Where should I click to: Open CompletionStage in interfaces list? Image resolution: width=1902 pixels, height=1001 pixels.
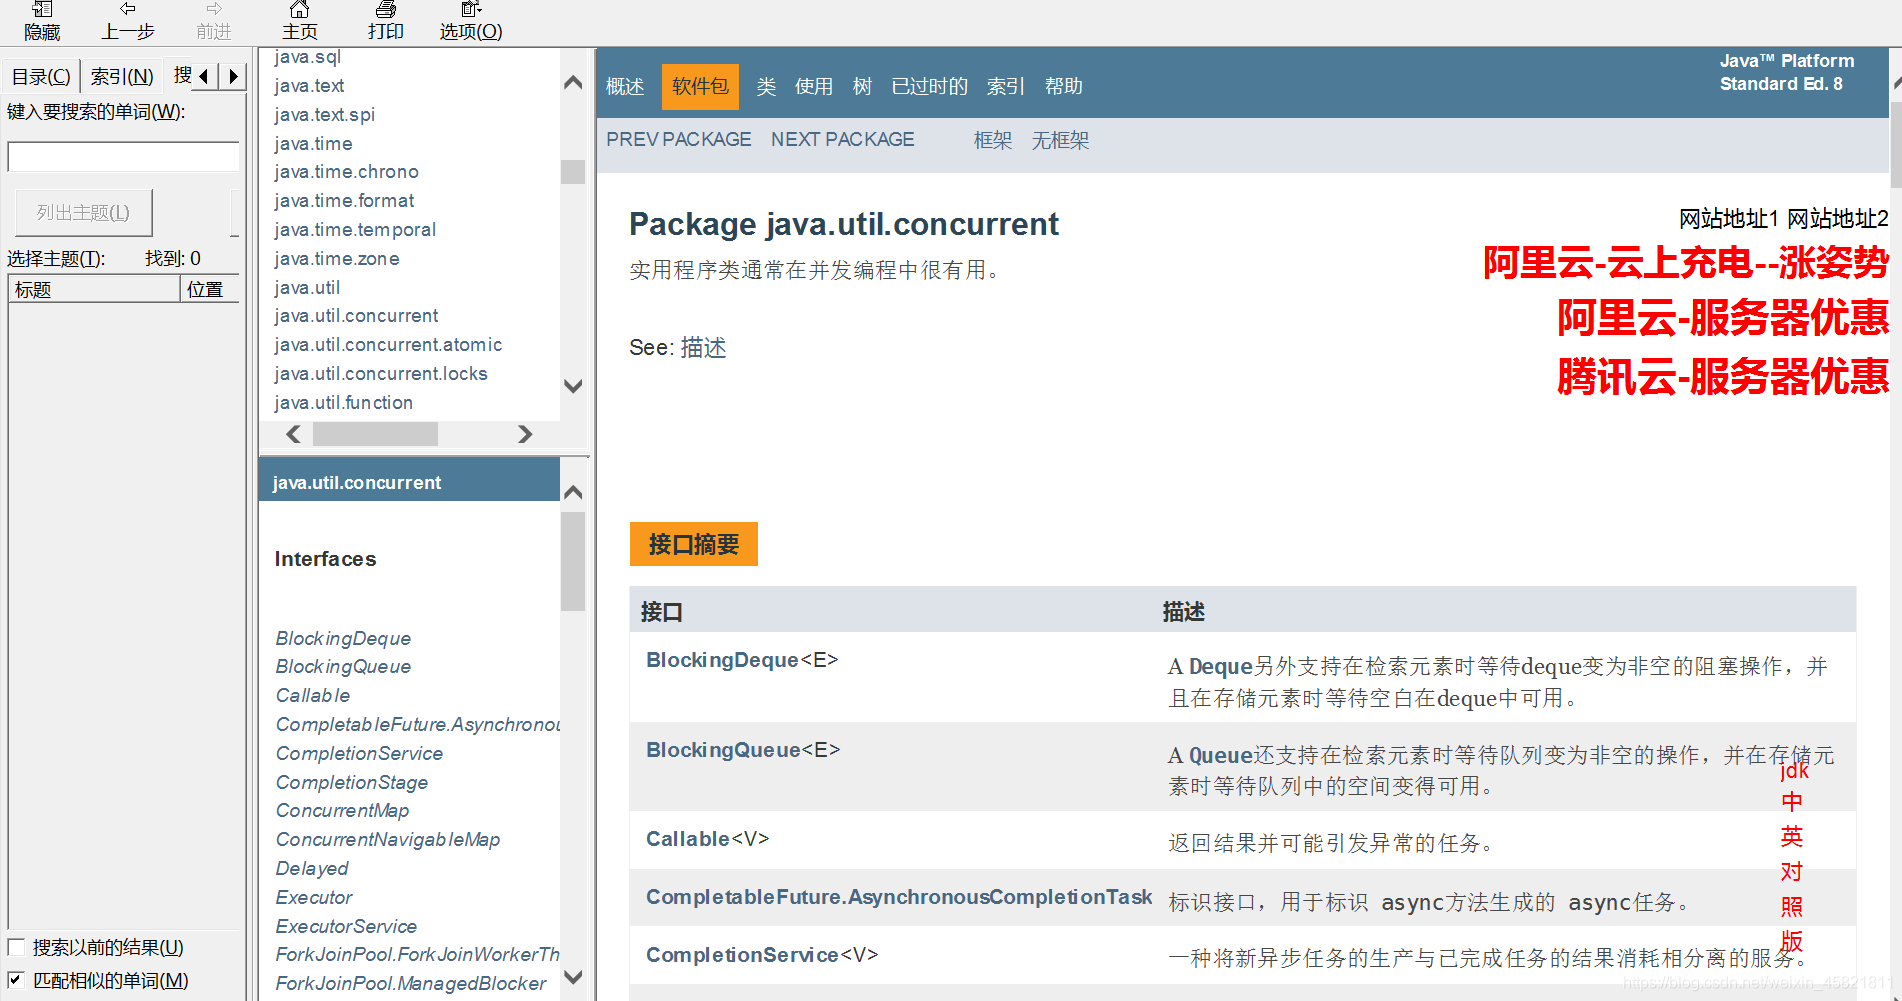pyautogui.click(x=352, y=782)
